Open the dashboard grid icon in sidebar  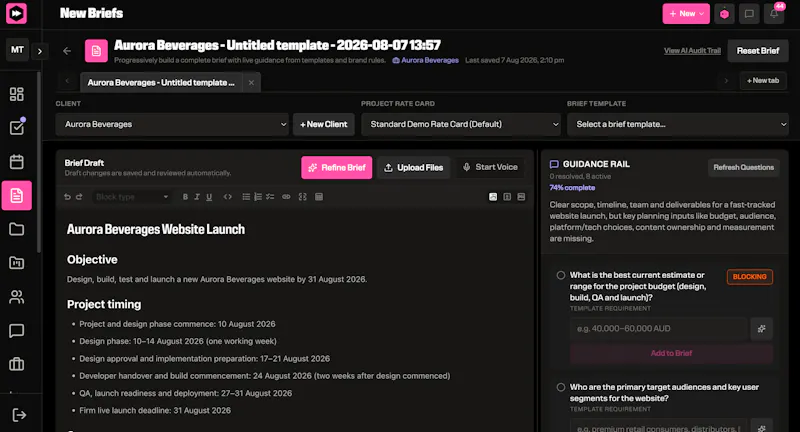click(16, 94)
